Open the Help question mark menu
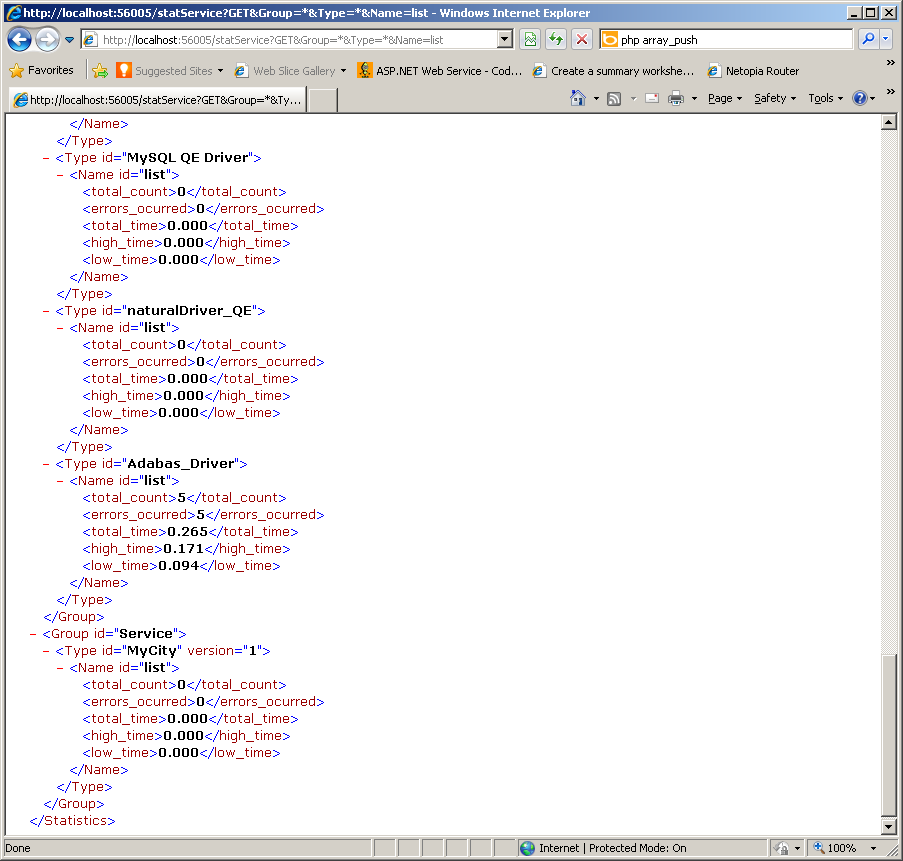Screen dimensions: 903x861 (x=863, y=98)
